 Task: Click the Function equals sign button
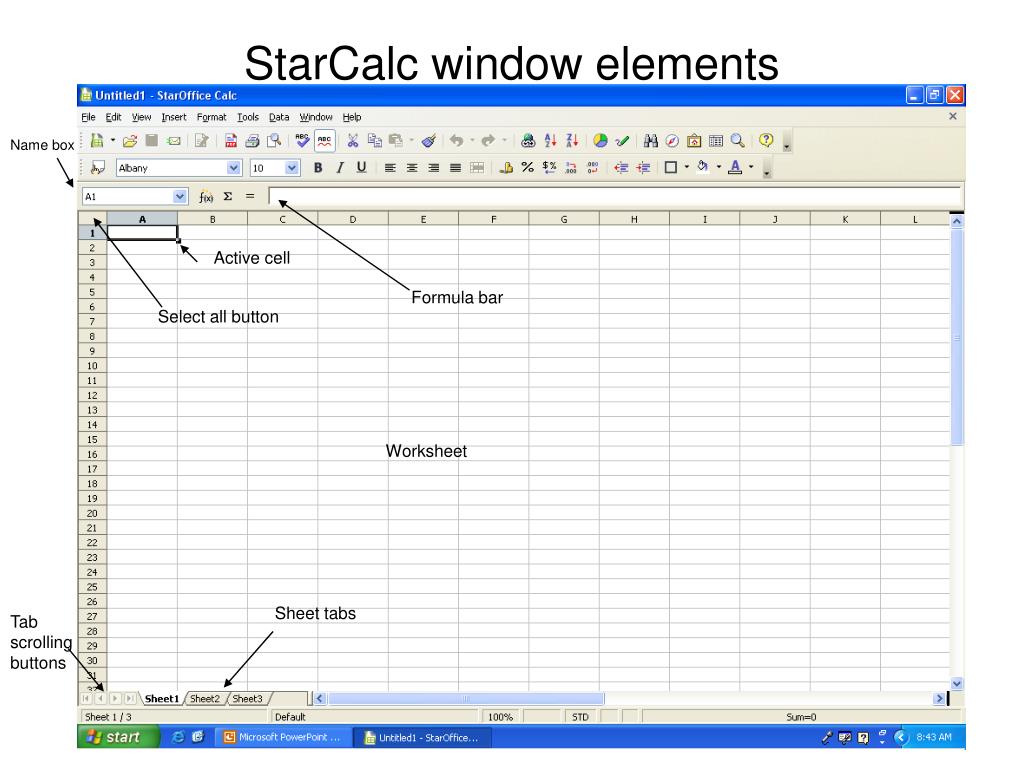click(x=249, y=197)
